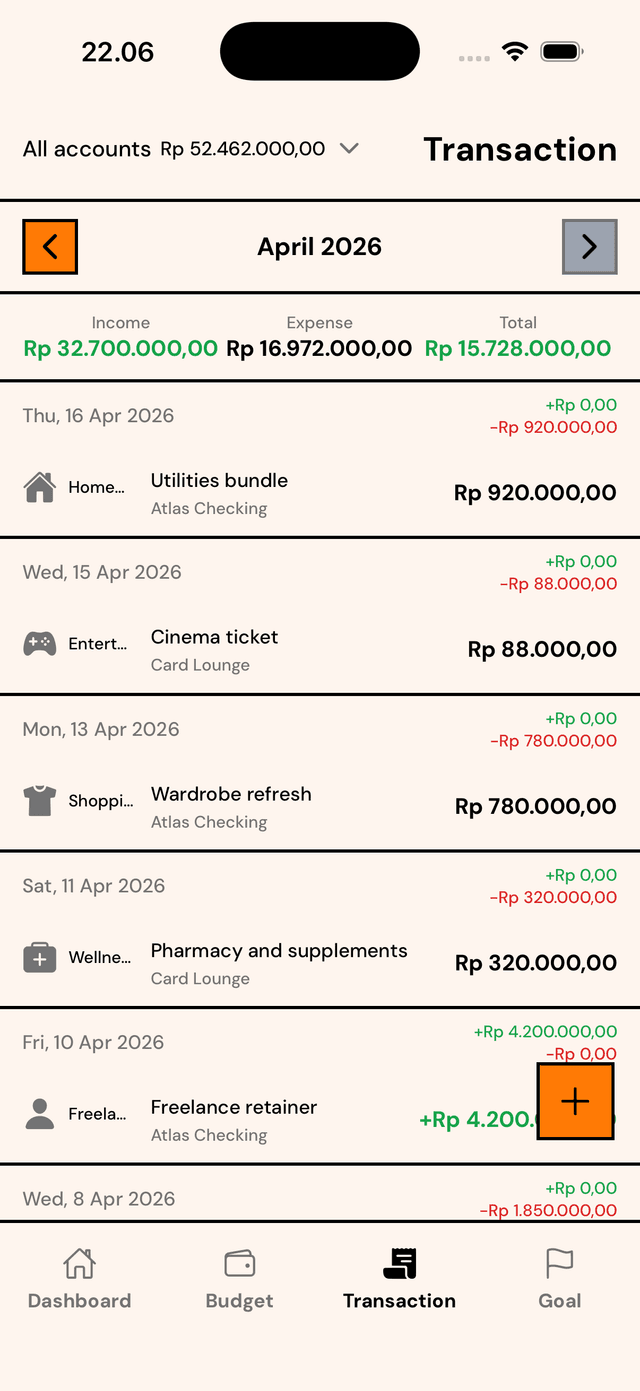This screenshot has height=1391, width=640.
Task: Select the Transaction receipt icon
Action: coord(399,1264)
